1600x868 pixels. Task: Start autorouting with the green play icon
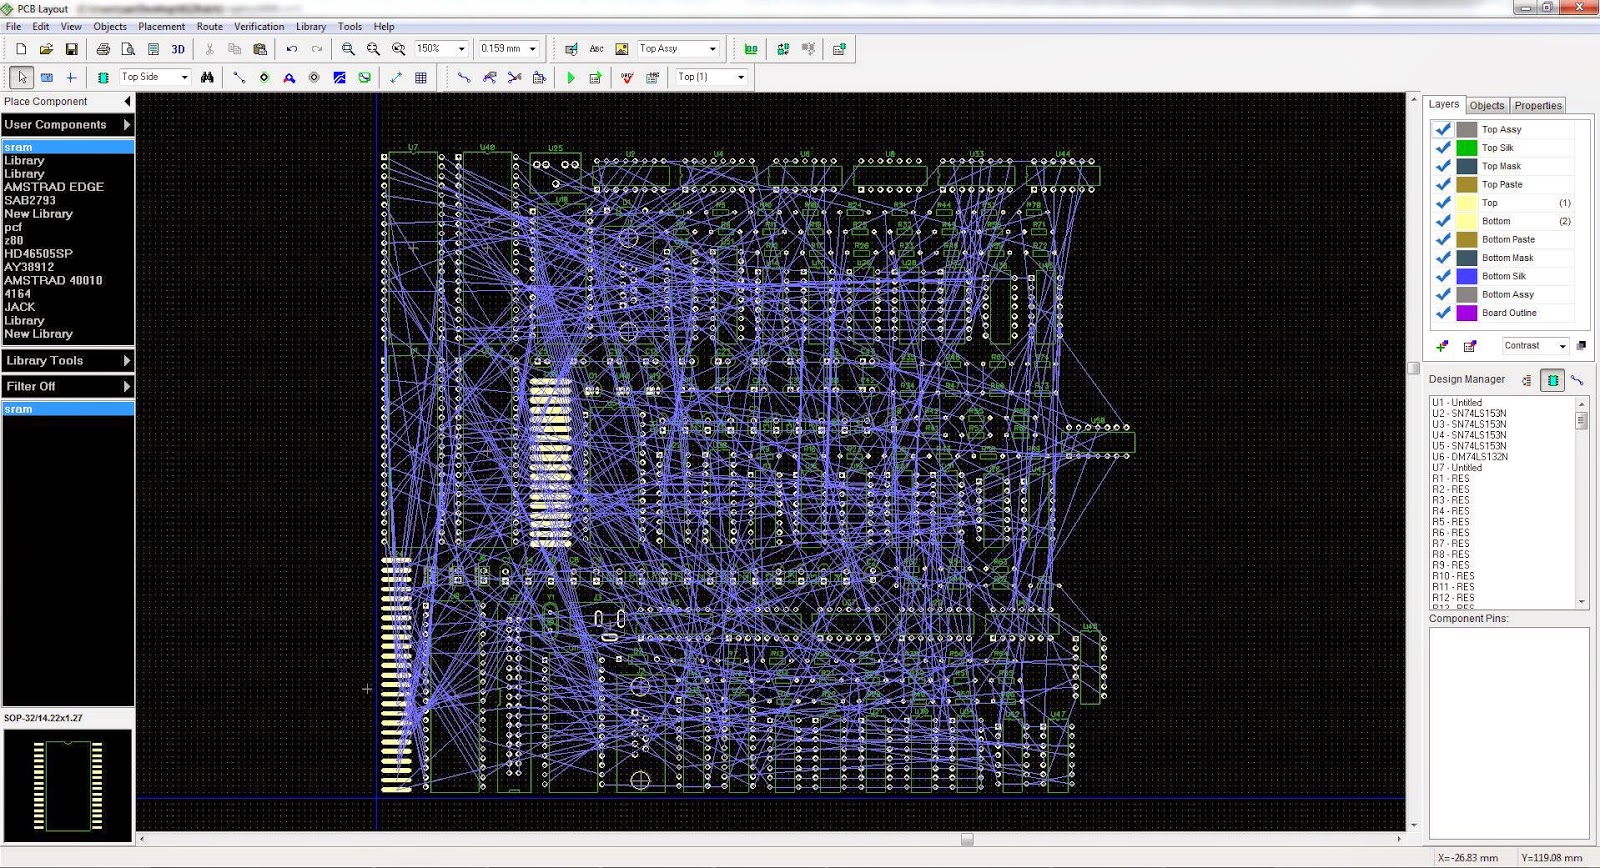click(x=570, y=77)
